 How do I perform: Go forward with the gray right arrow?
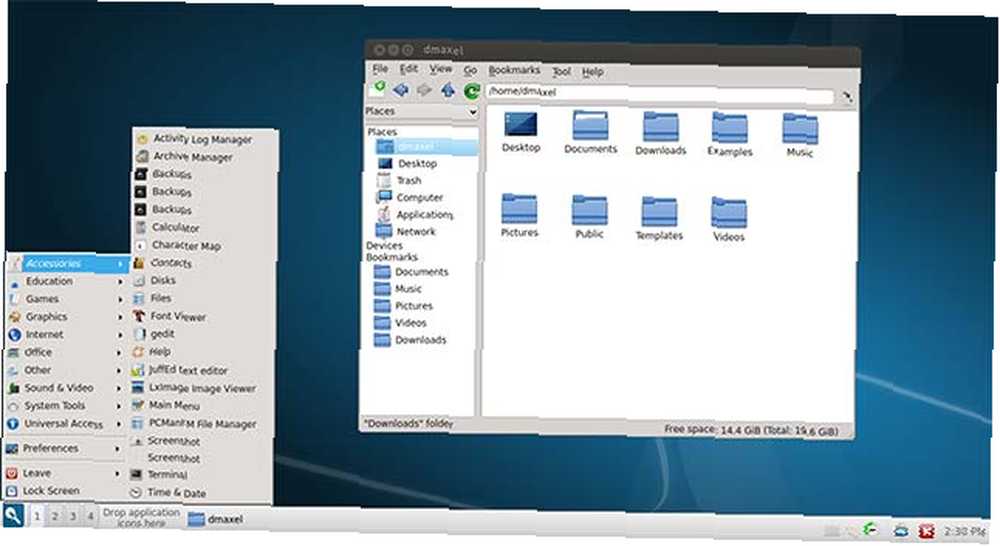(x=424, y=91)
